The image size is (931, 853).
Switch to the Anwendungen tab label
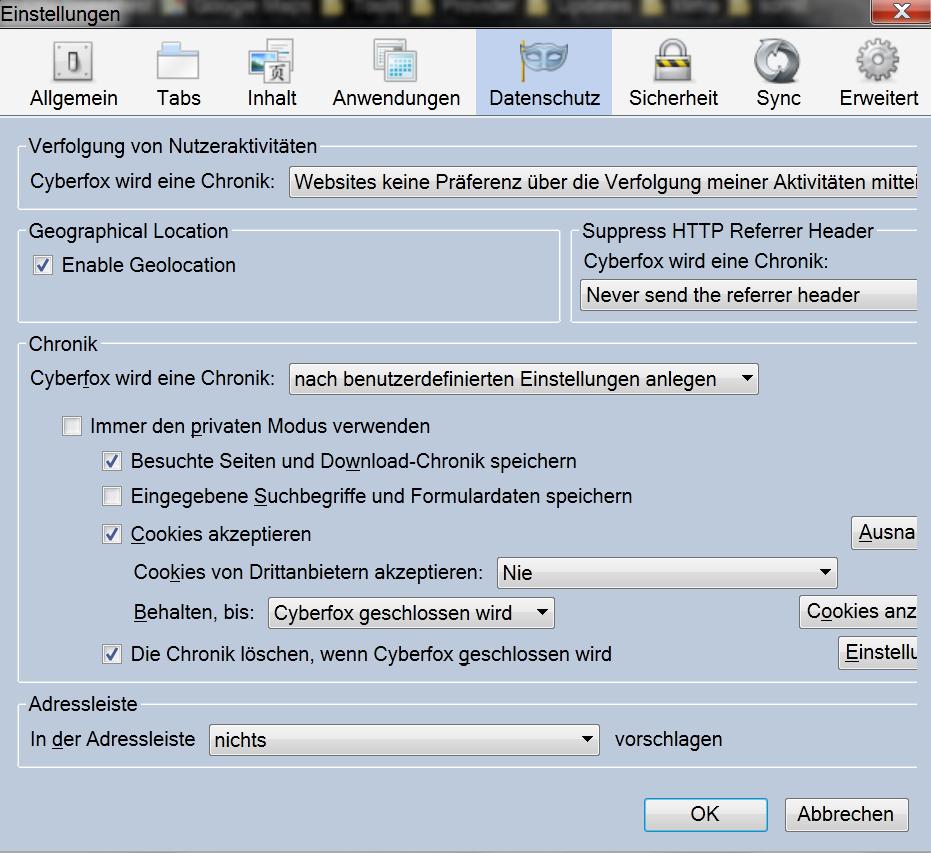pyautogui.click(x=396, y=98)
